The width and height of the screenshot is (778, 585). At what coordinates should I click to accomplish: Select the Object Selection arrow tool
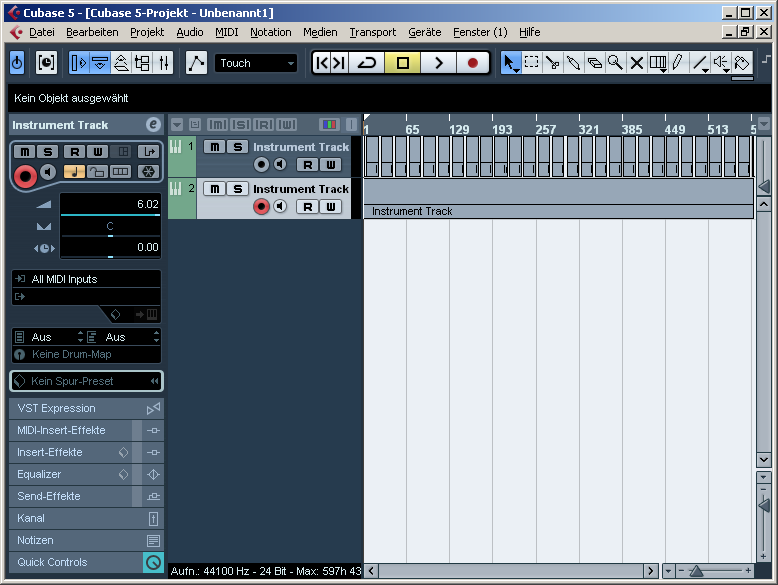(510, 63)
